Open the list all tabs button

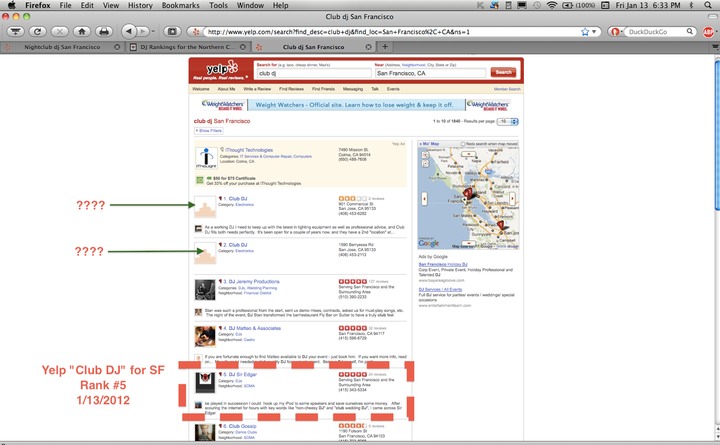715,47
